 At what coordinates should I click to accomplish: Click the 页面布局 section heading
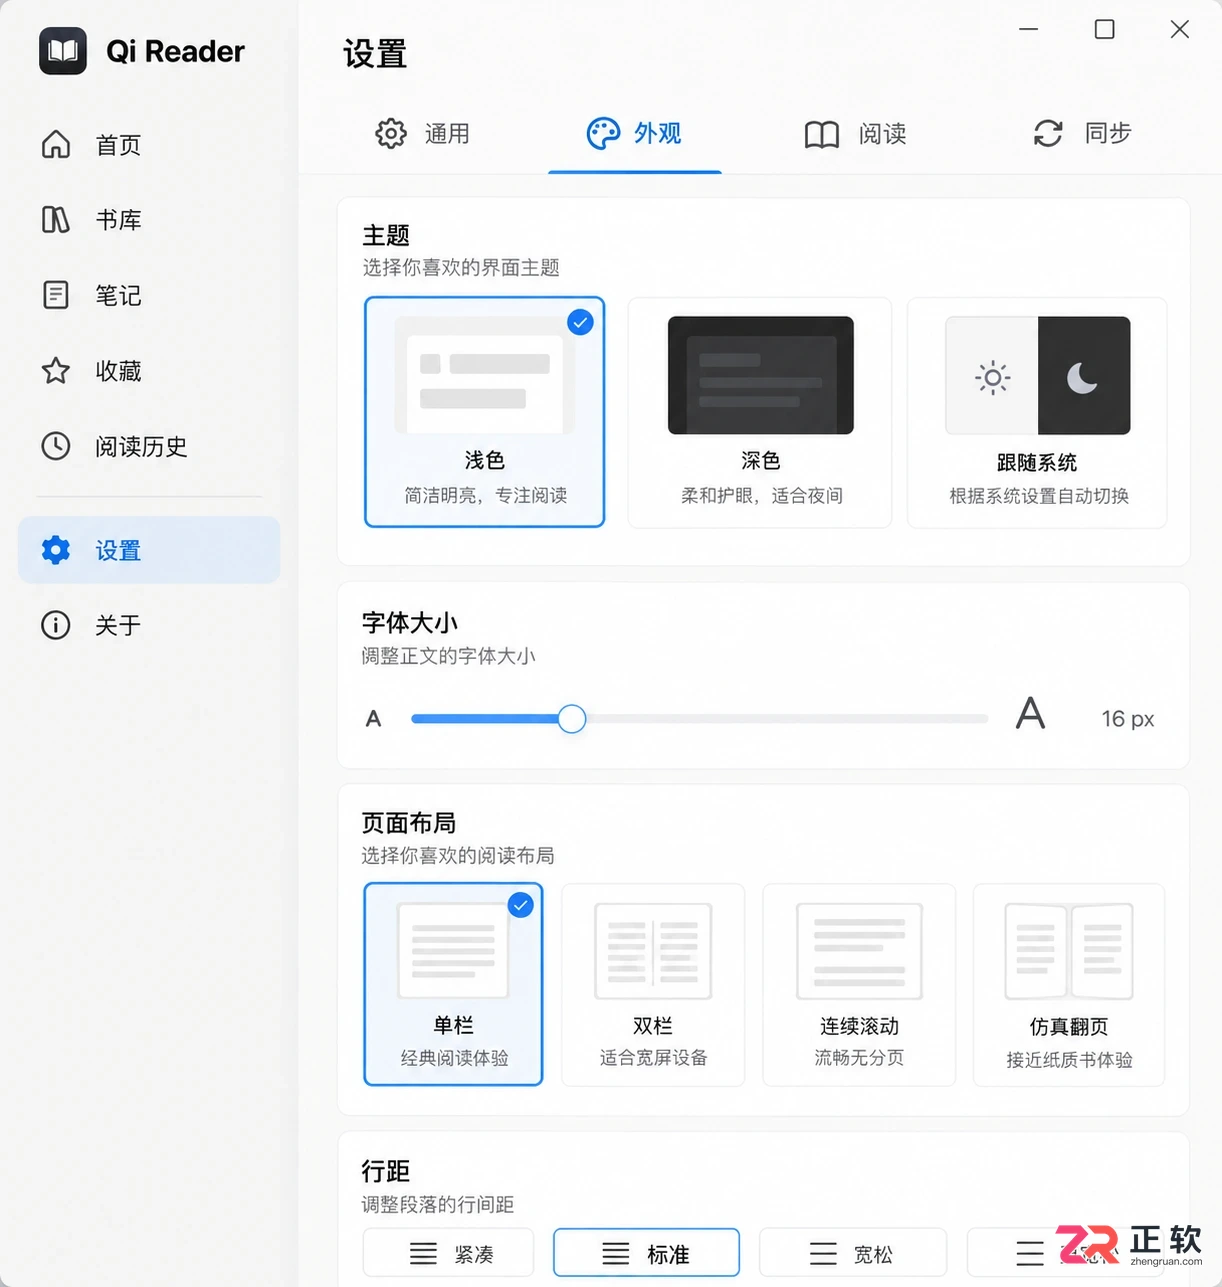tap(409, 822)
